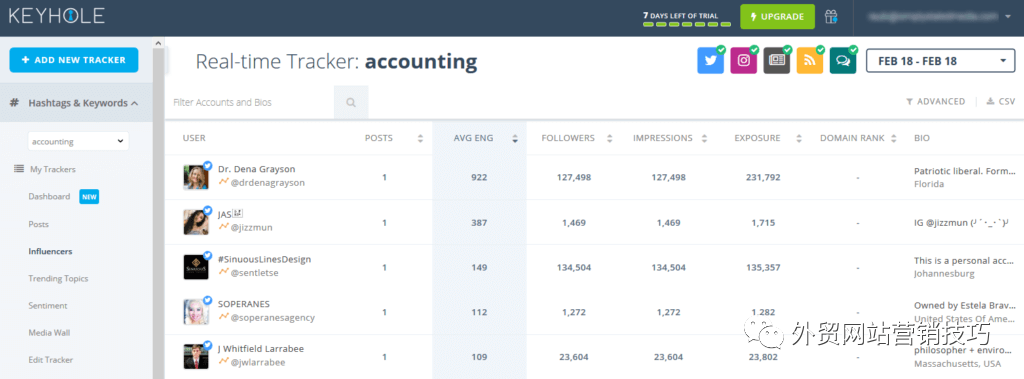This screenshot has height=379, width=1024.
Task: Toggle the RSS blogs source filter
Action: 810,61
